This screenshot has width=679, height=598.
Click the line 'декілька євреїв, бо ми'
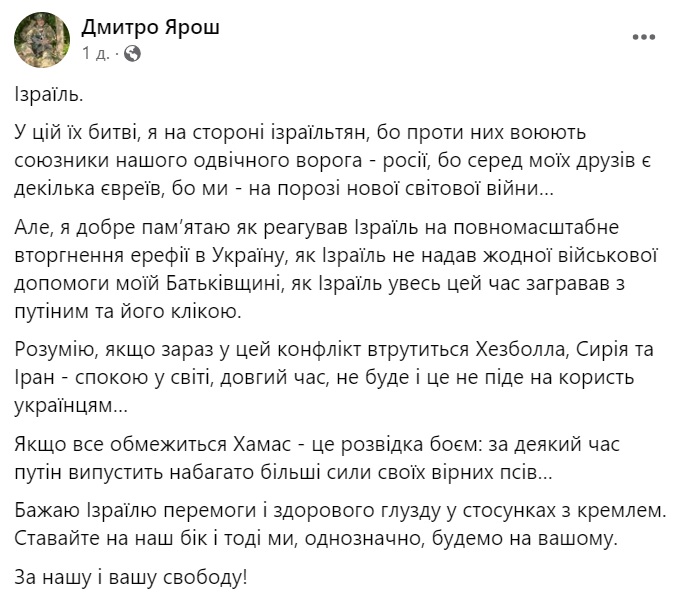(284, 189)
